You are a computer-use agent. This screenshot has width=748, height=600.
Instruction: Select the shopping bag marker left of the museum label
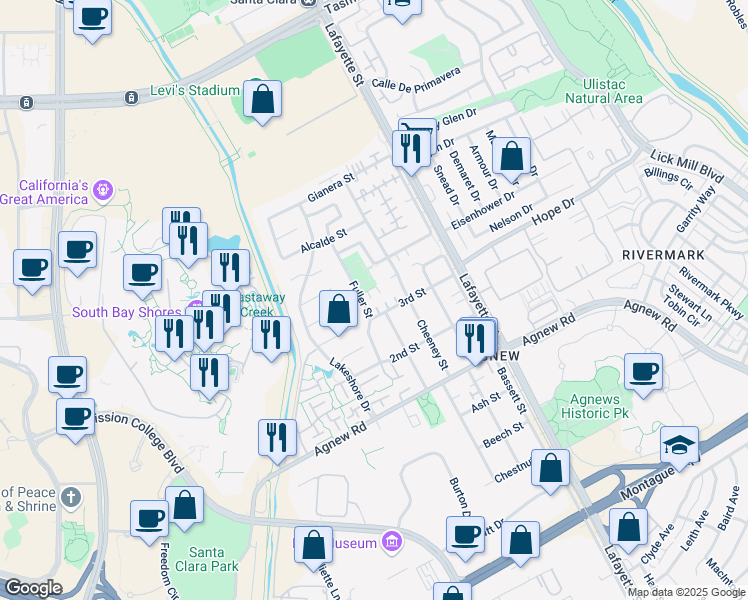pos(313,546)
